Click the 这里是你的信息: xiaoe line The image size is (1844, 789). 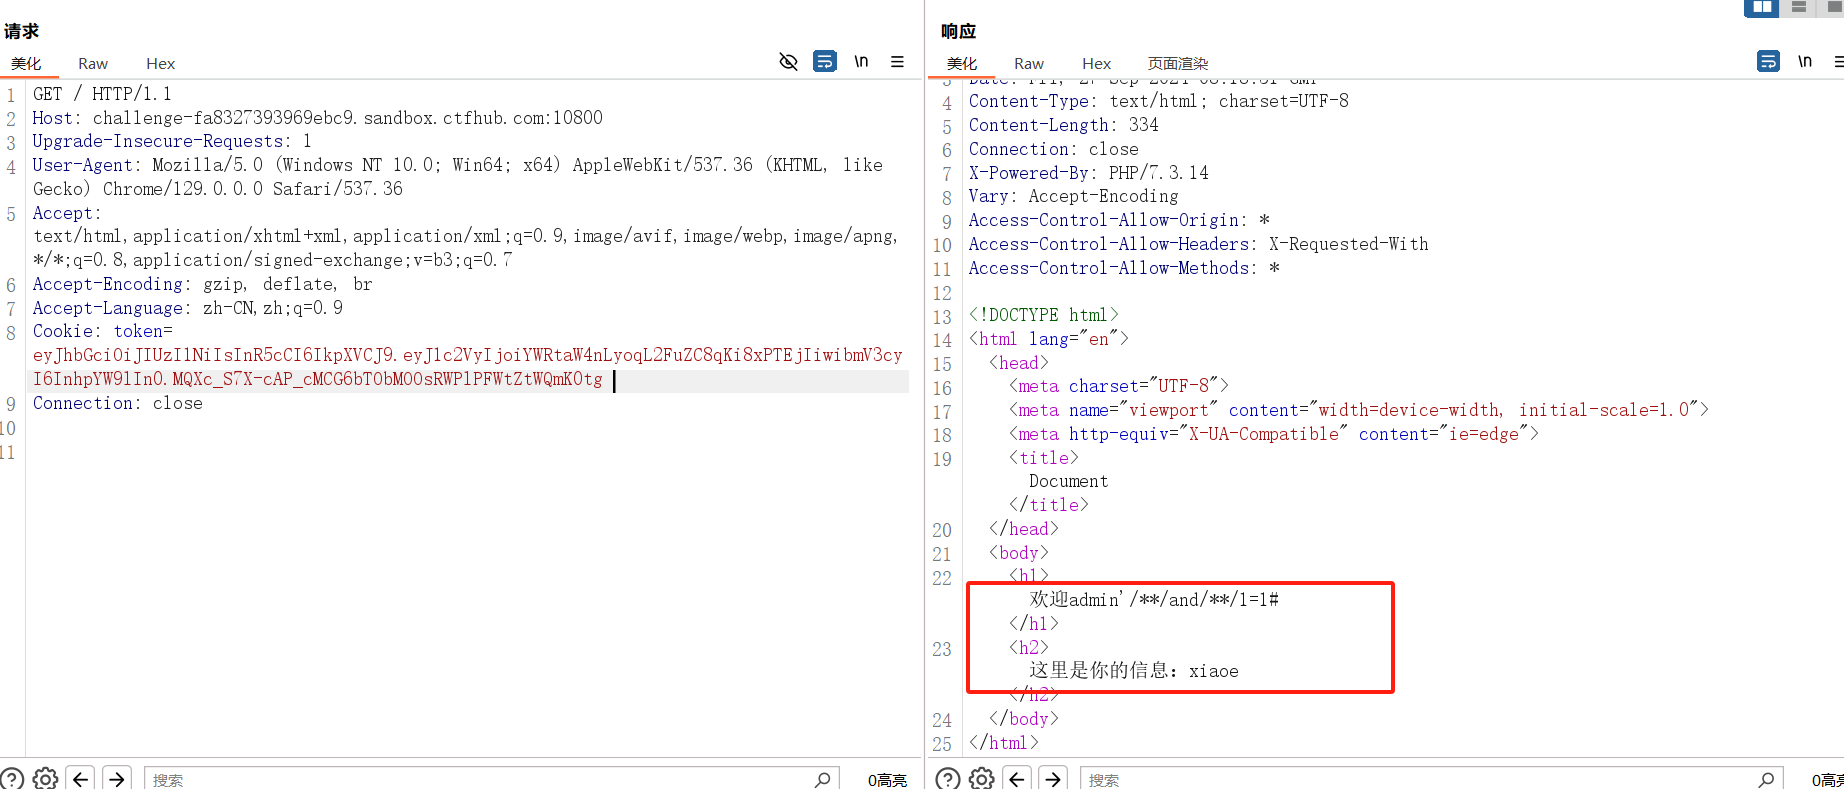pos(1134,671)
